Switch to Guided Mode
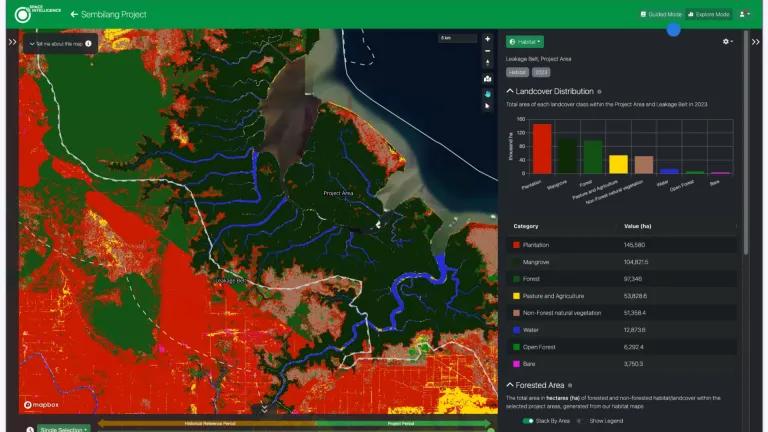768x432 pixels. tap(661, 15)
